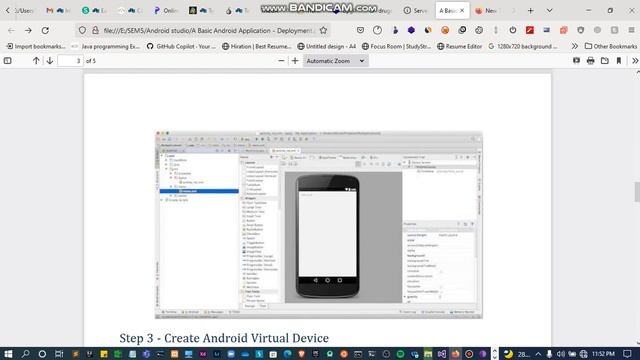This screenshot has width=640, height=360.
Task: Open the Automatic Zoom dropdown
Action: [x=336, y=61]
